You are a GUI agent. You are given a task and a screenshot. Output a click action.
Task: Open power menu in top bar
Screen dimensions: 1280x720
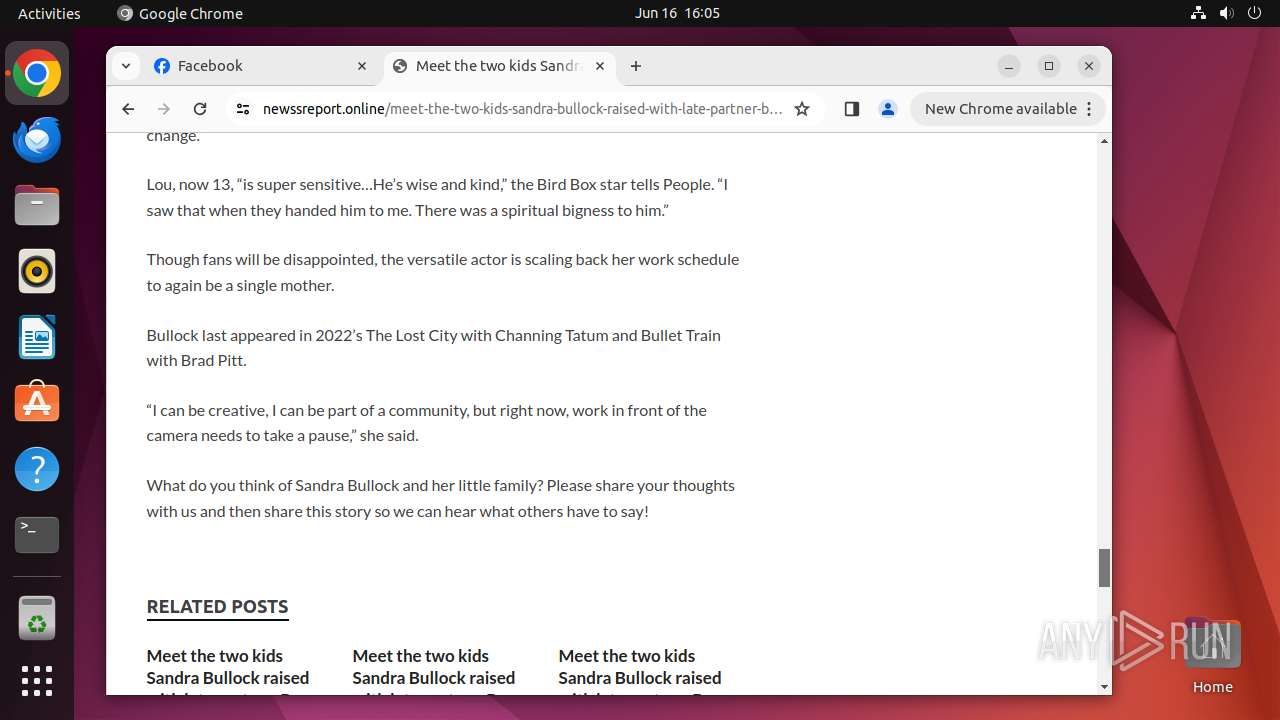[1254, 13]
